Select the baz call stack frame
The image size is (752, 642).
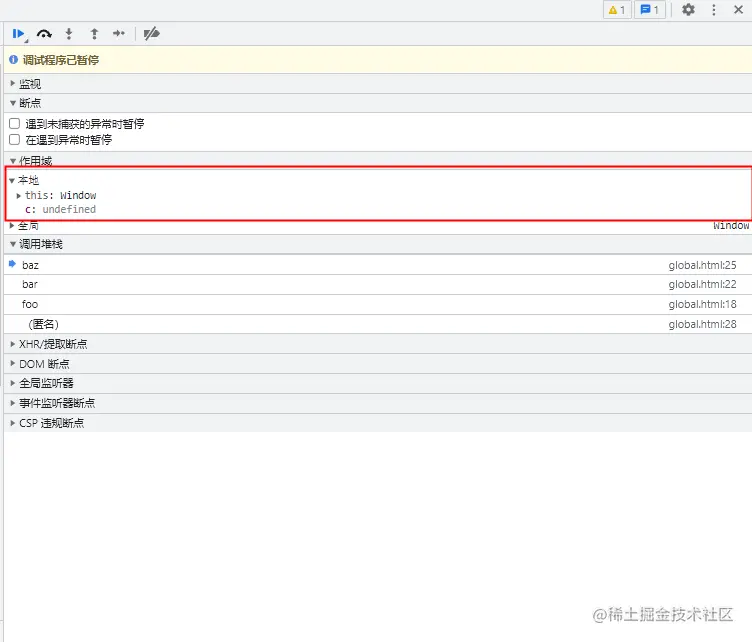(x=378, y=265)
